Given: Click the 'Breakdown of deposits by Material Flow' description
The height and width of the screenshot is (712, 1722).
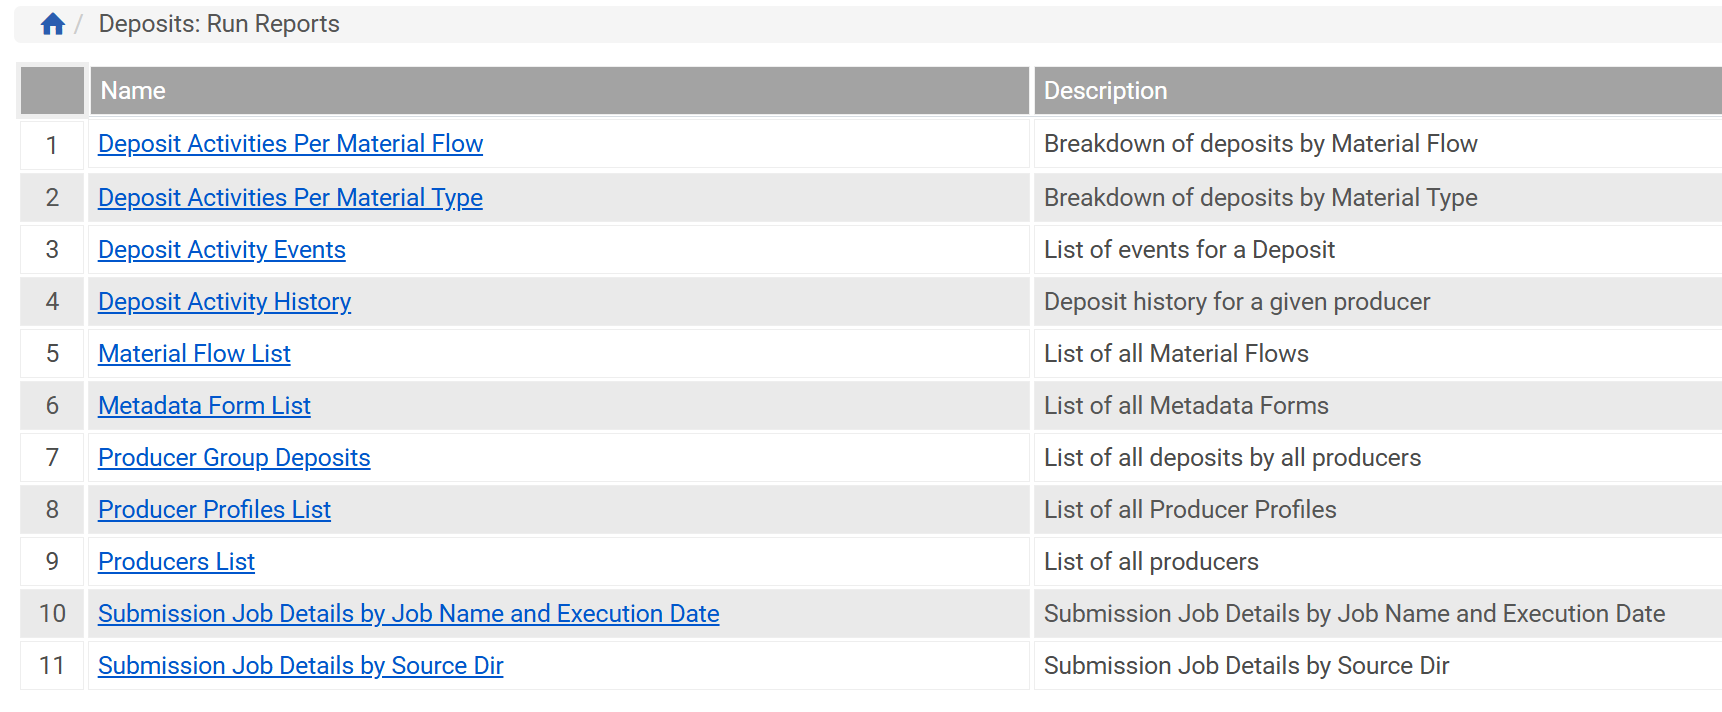Looking at the screenshot, I should pyautogui.click(x=1260, y=144).
